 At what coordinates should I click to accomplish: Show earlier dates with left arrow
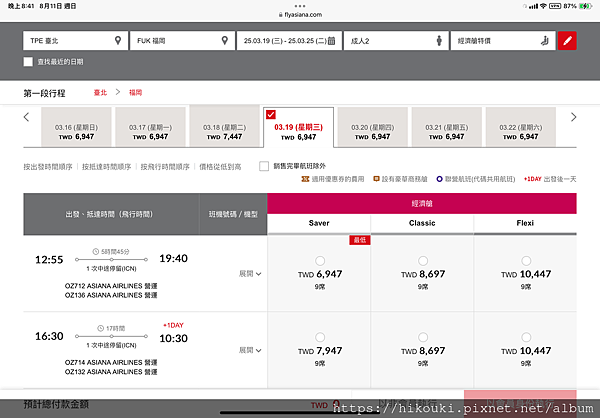pyautogui.click(x=26, y=117)
